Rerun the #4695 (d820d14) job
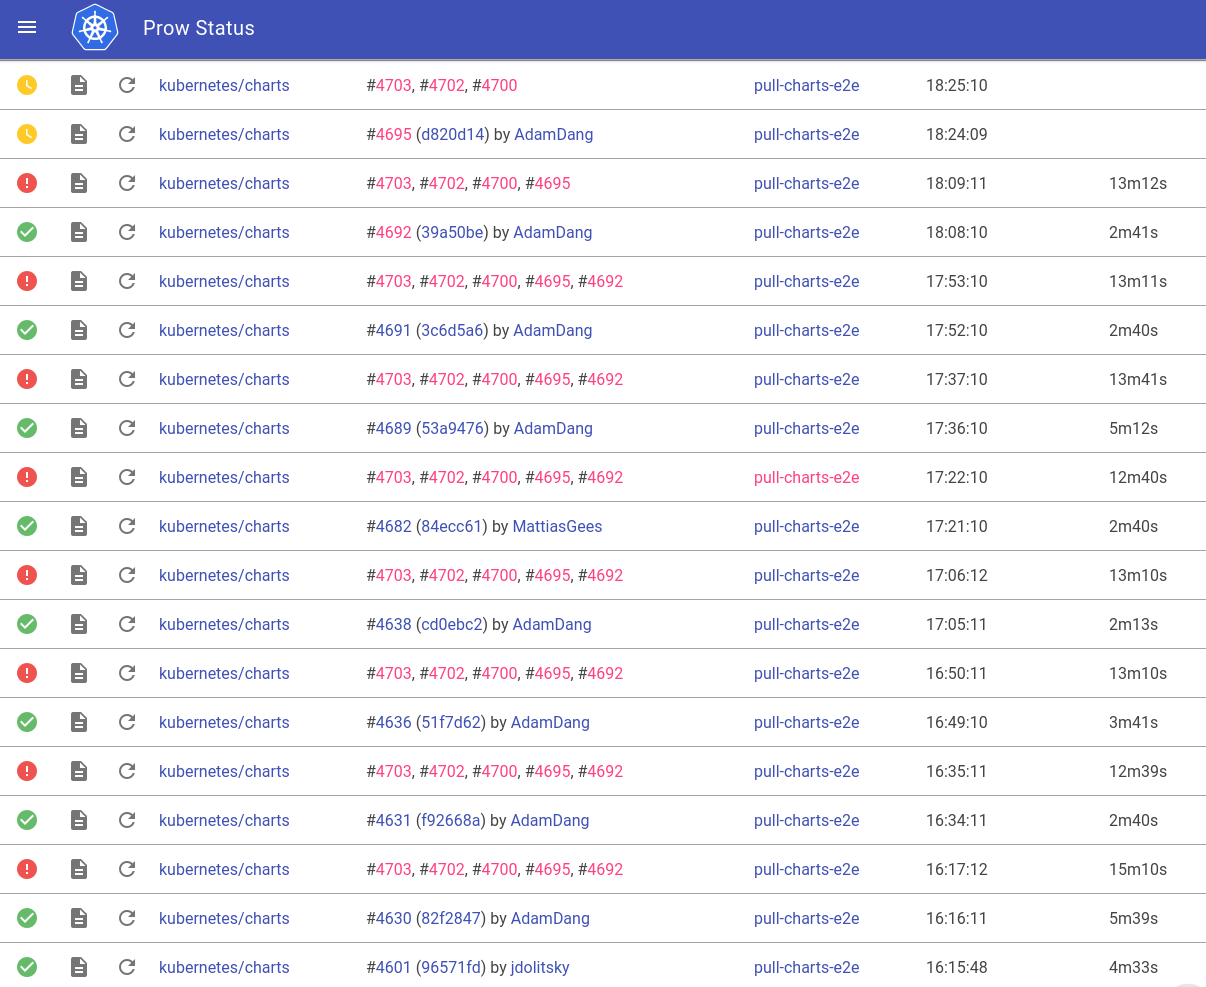 (127, 134)
